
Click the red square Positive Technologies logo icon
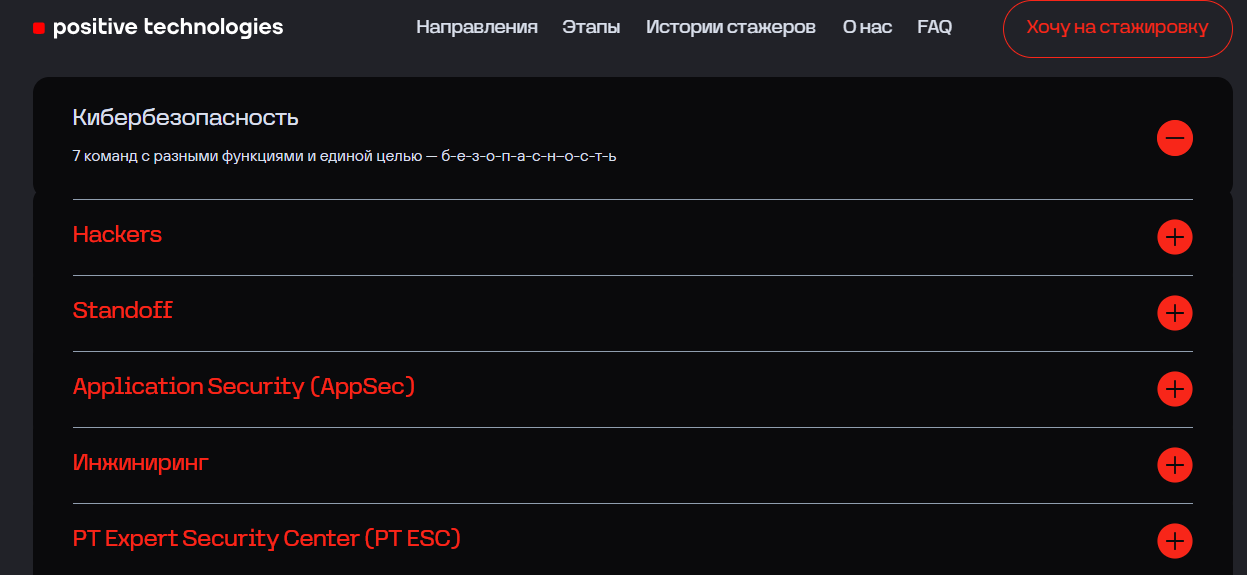39,28
